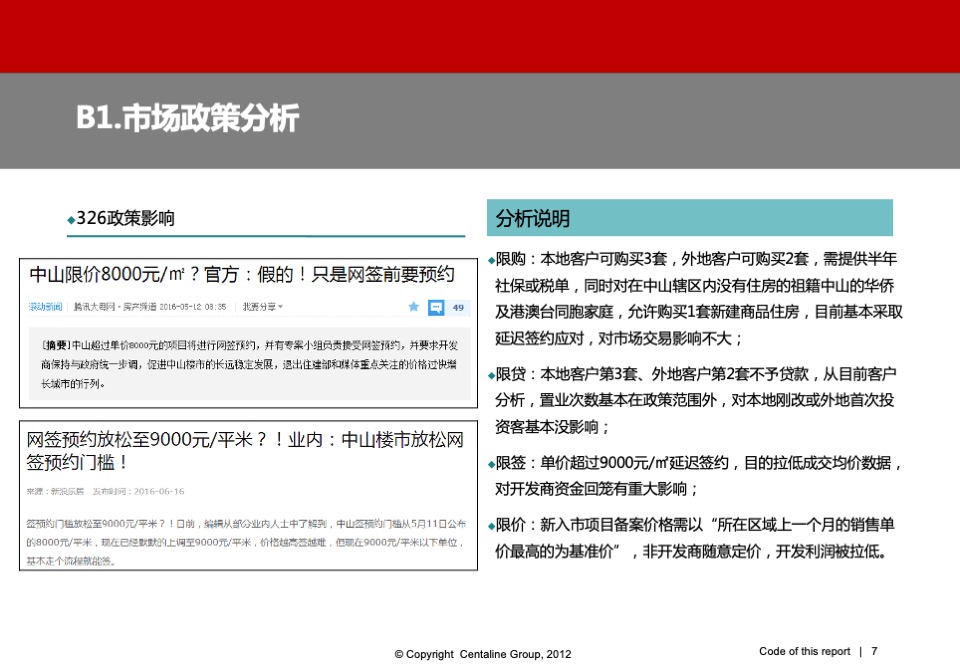Click the comment count badge showing 49
The image size is (960, 665).
point(456,308)
